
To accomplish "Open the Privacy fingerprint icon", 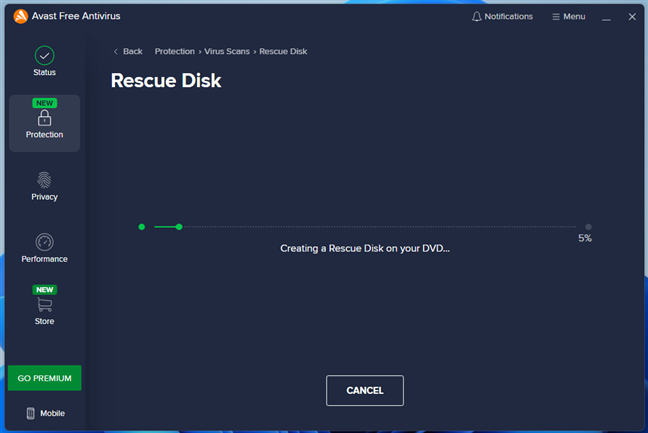I will tap(44, 180).
